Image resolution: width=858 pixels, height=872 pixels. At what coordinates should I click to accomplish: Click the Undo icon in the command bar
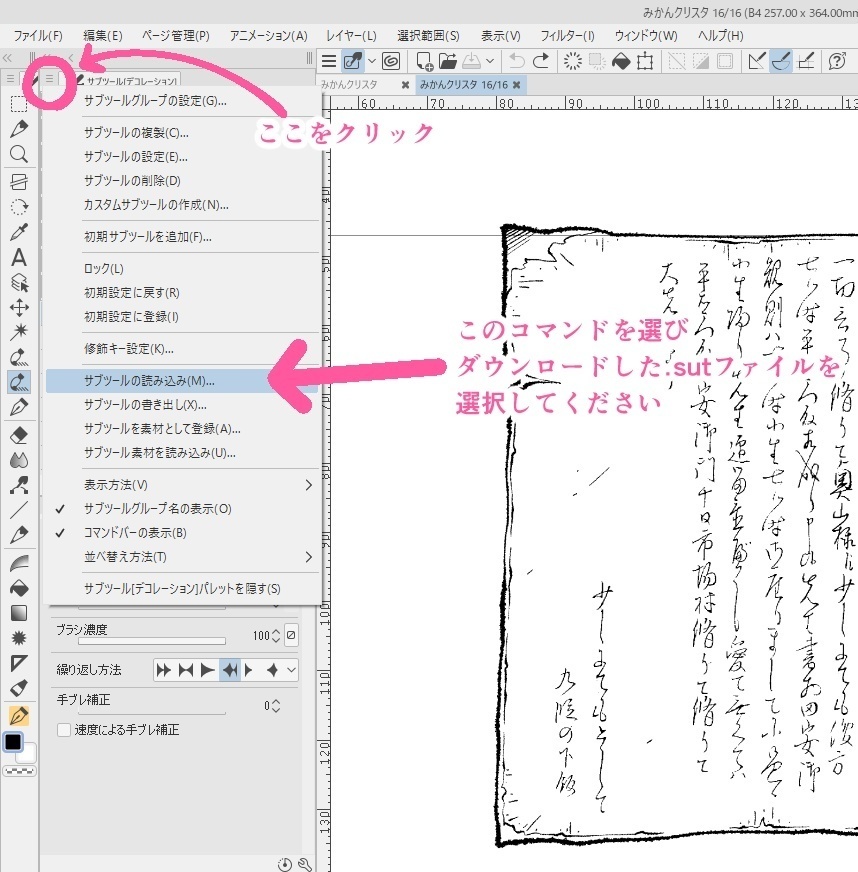(517, 61)
